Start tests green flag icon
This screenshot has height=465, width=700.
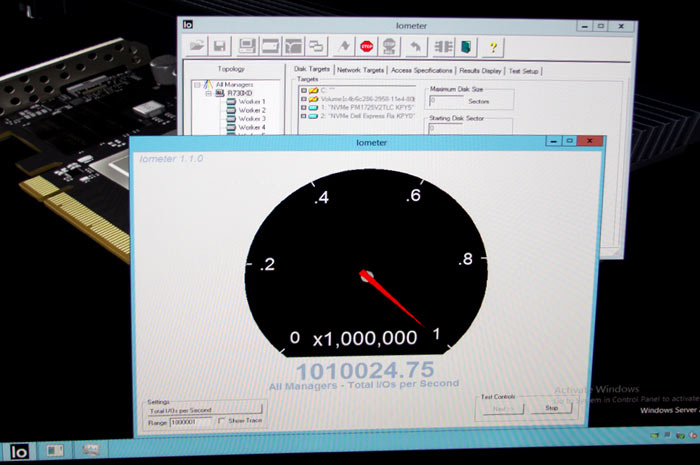pyautogui.click(x=344, y=46)
